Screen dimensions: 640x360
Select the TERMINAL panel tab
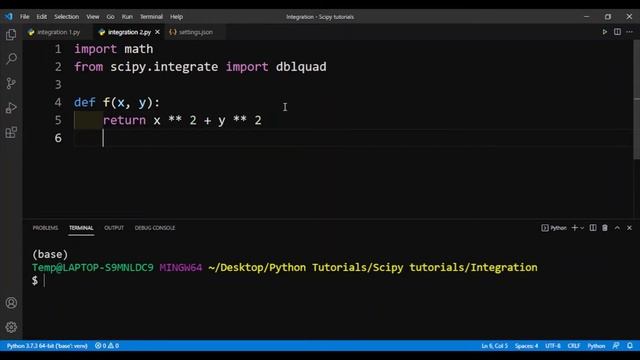(x=81, y=228)
